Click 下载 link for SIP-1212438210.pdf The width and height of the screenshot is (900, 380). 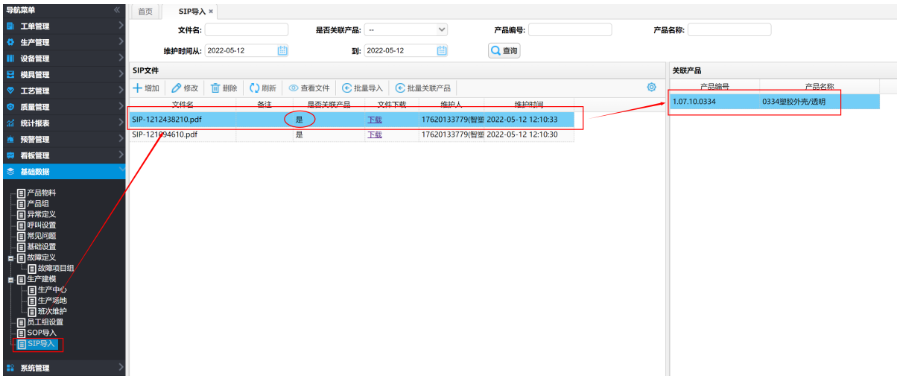click(374, 119)
